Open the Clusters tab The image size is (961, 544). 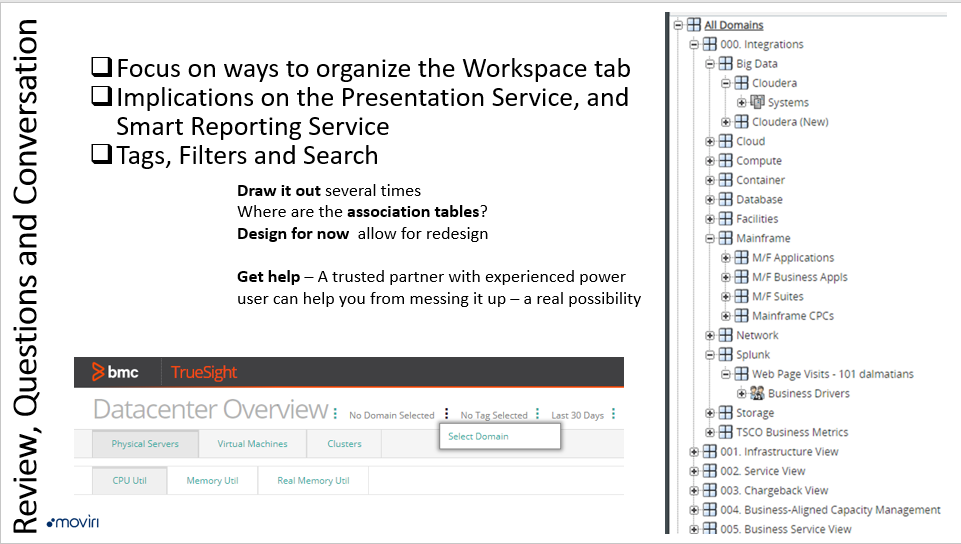pos(344,444)
